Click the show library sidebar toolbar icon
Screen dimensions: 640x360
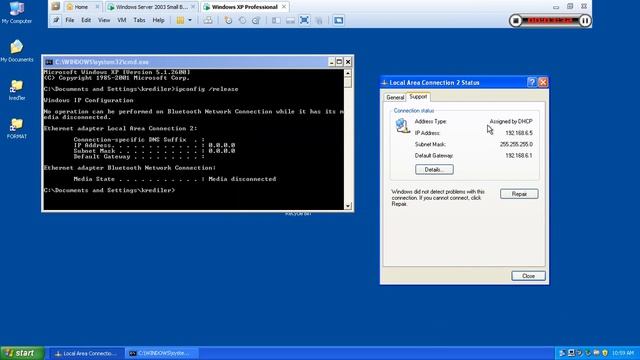[x=276, y=20]
